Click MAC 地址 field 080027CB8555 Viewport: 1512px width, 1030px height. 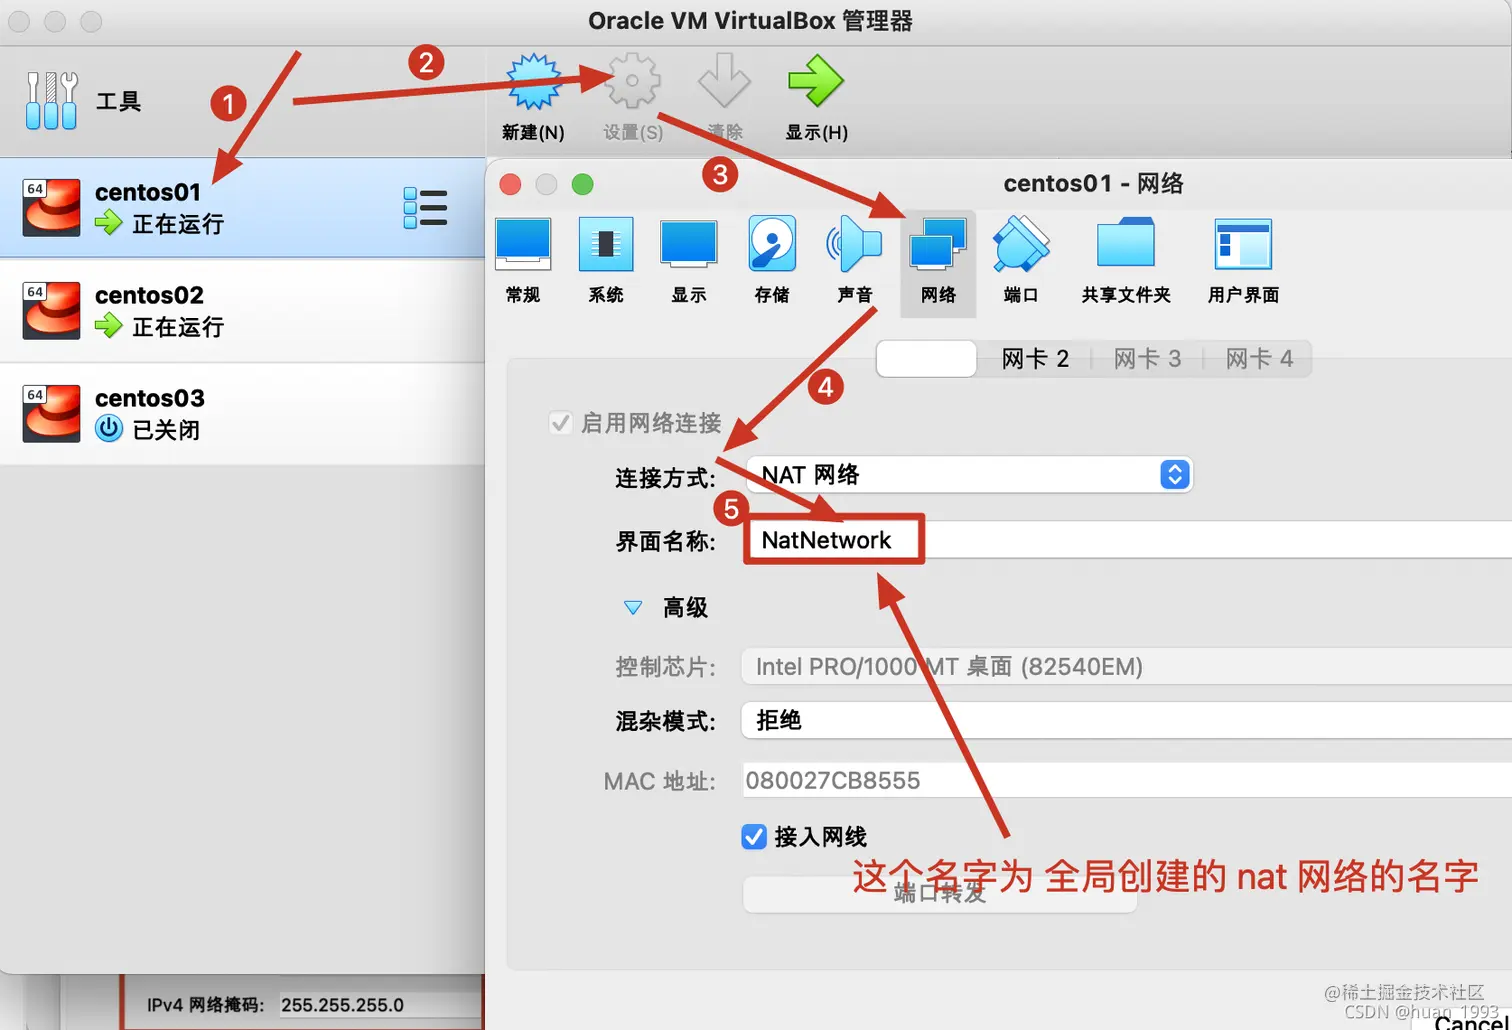coord(1127,781)
